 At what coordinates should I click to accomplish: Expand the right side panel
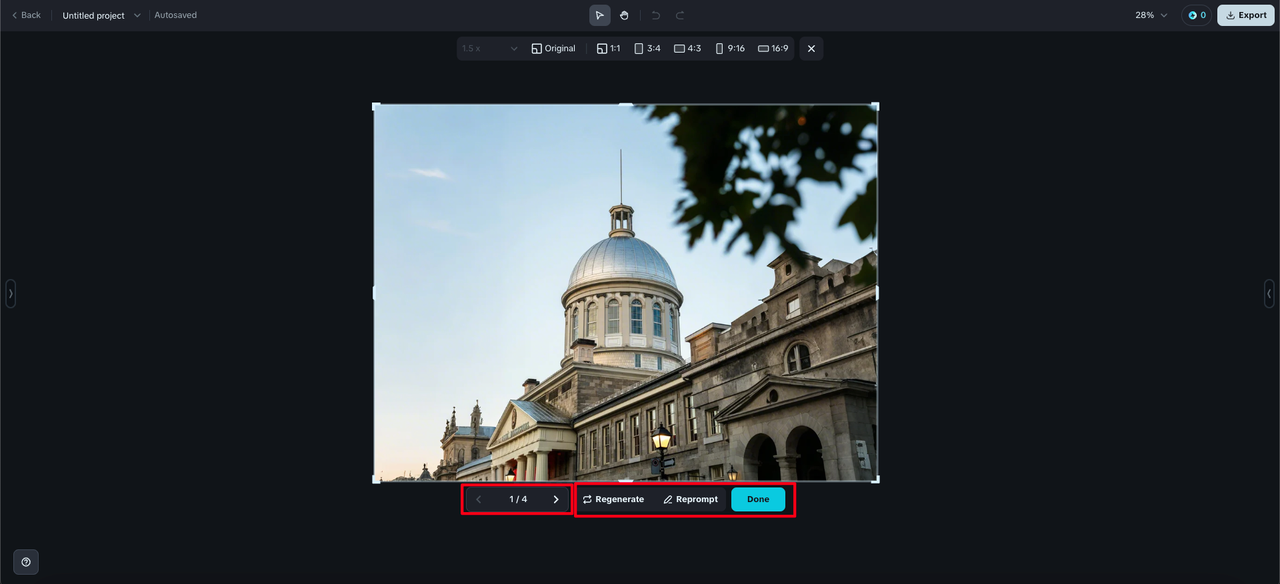pos(1269,293)
